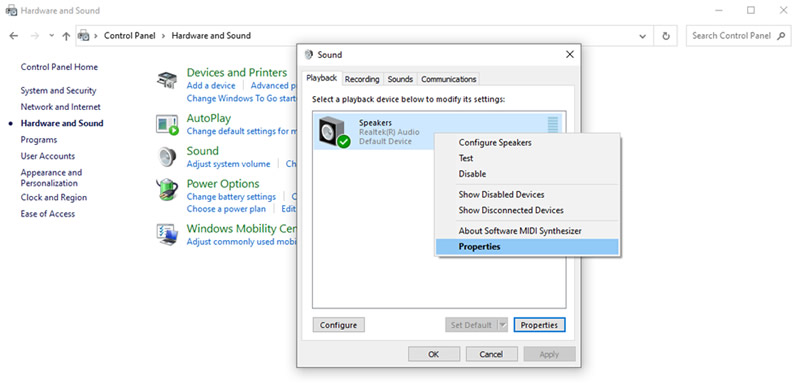Click the Sound speaker category icon
Image resolution: width=800 pixels, height=392 pixels.
coord(167,157)
